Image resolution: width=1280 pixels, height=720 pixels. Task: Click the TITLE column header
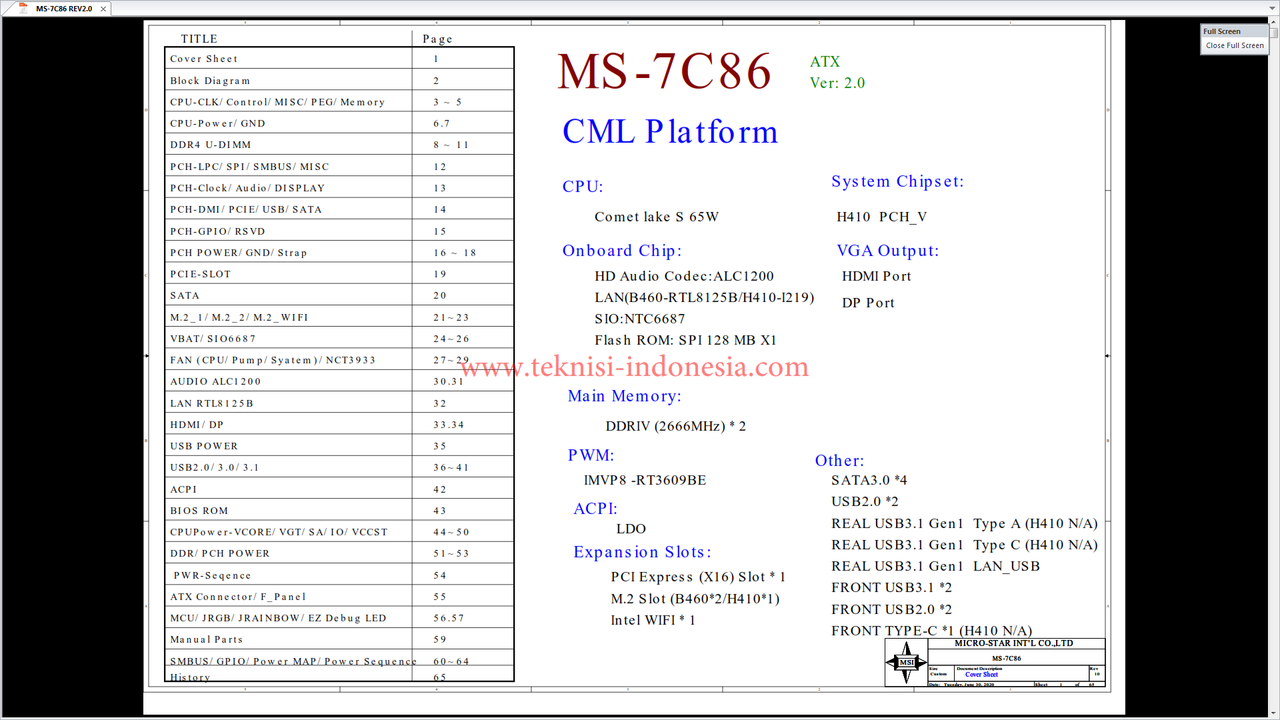[x=199, y=39]
